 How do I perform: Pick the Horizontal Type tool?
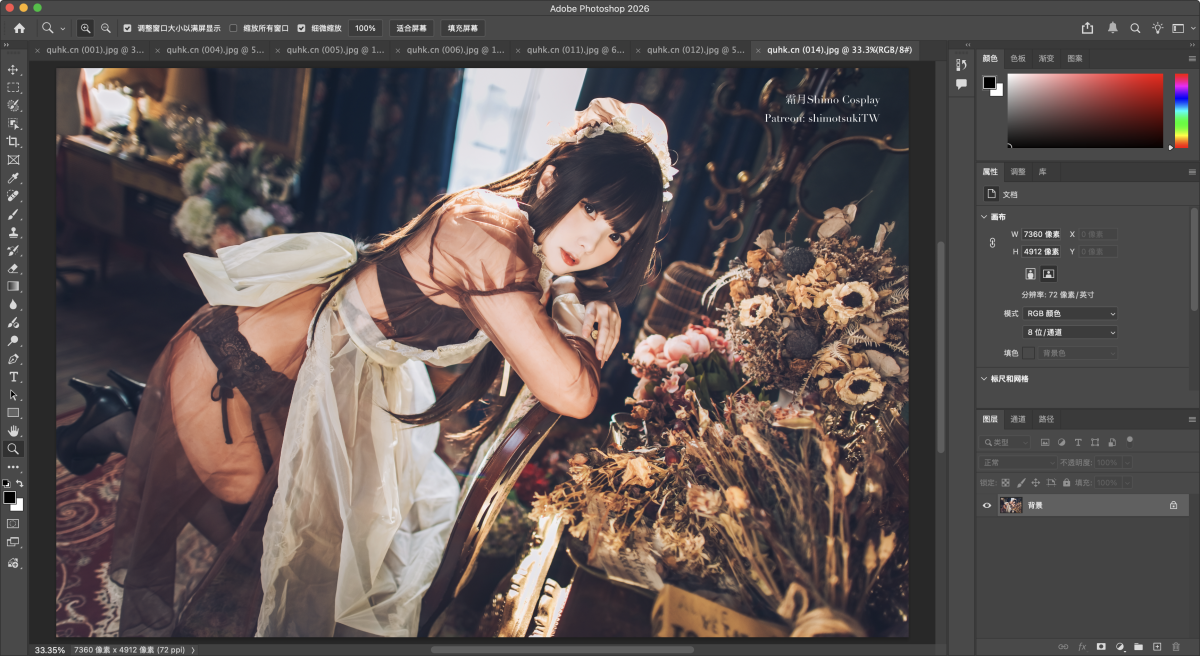[x=14, y=377]
